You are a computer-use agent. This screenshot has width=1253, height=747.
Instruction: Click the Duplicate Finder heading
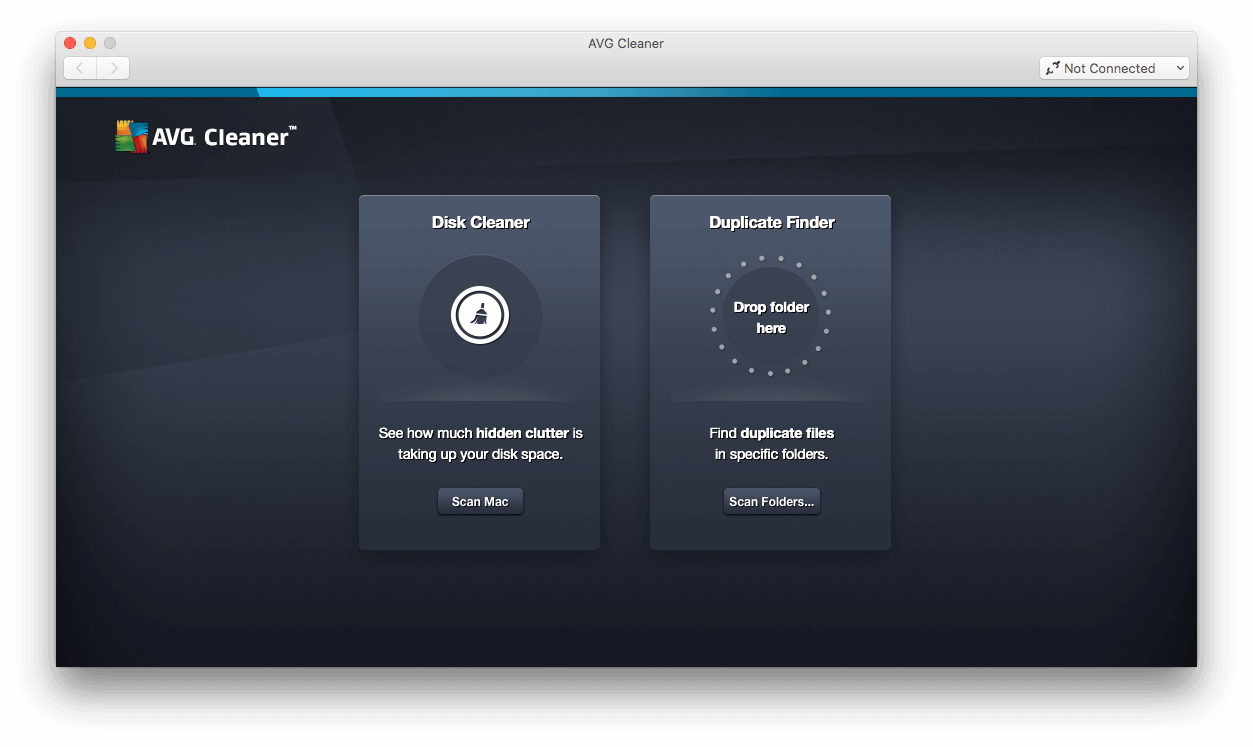[x=771, y=222]
